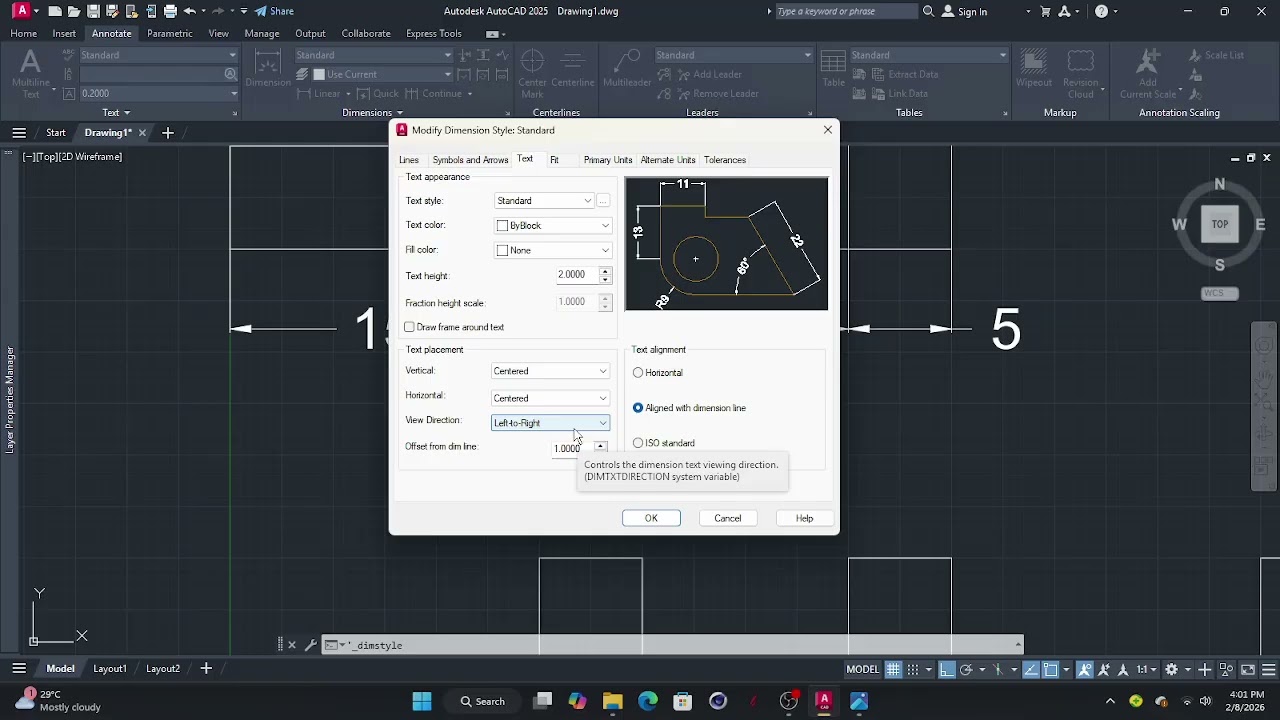This screenshot has height=720, width=1280.
Task: Toggle the snap mode dotted grid icon
Action: pos(912,670)
